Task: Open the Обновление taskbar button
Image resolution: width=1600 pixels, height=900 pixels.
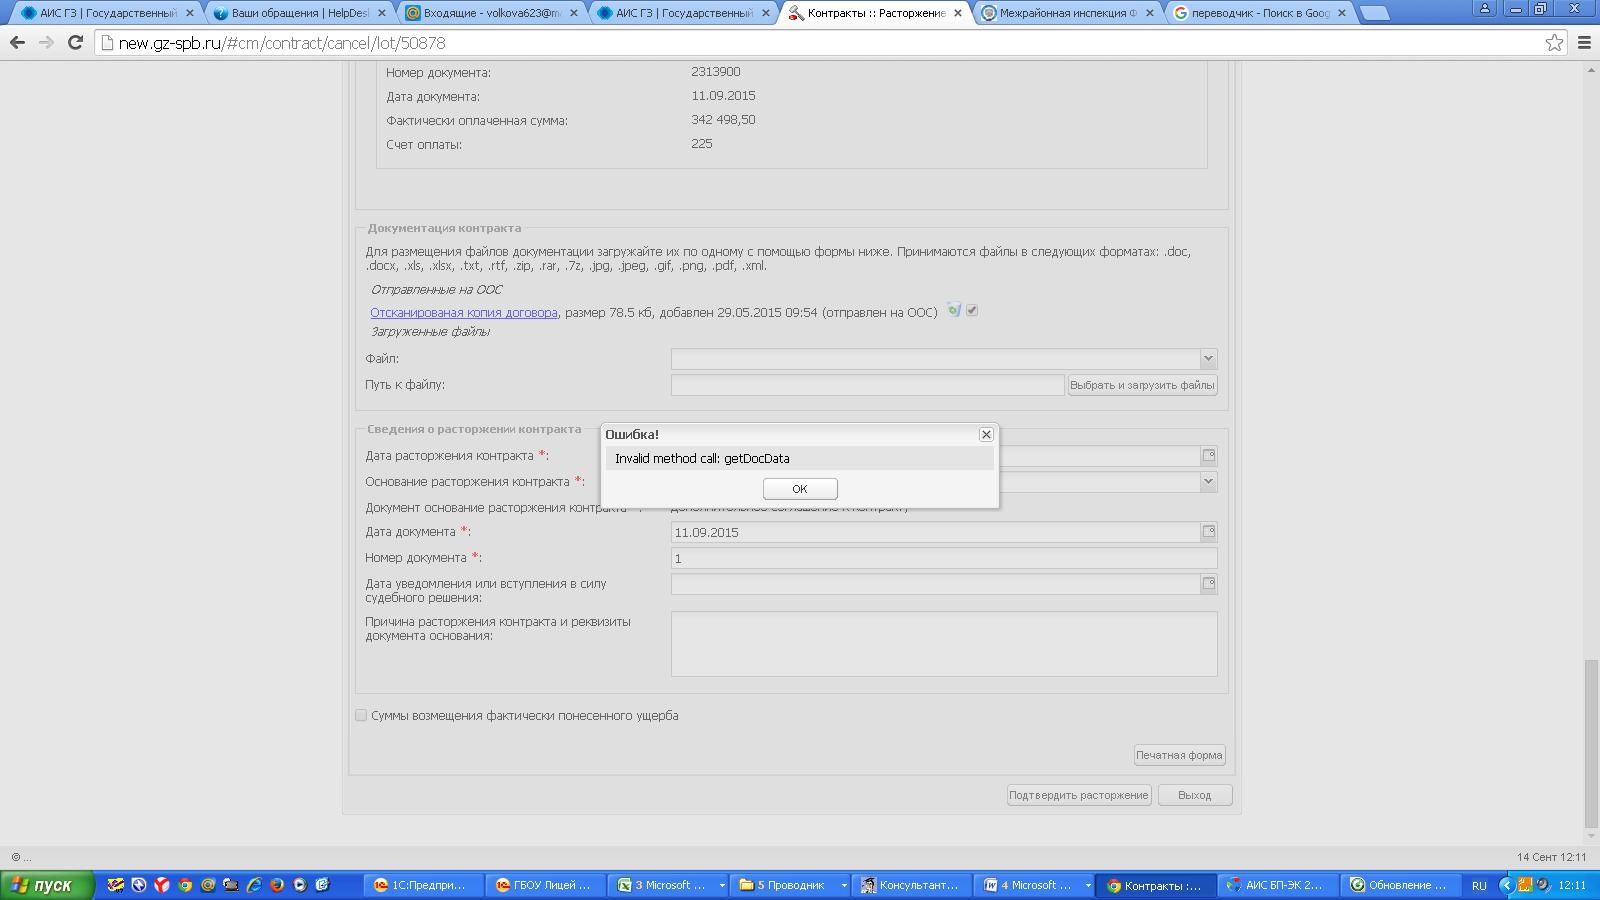Action: point(1401,885)
